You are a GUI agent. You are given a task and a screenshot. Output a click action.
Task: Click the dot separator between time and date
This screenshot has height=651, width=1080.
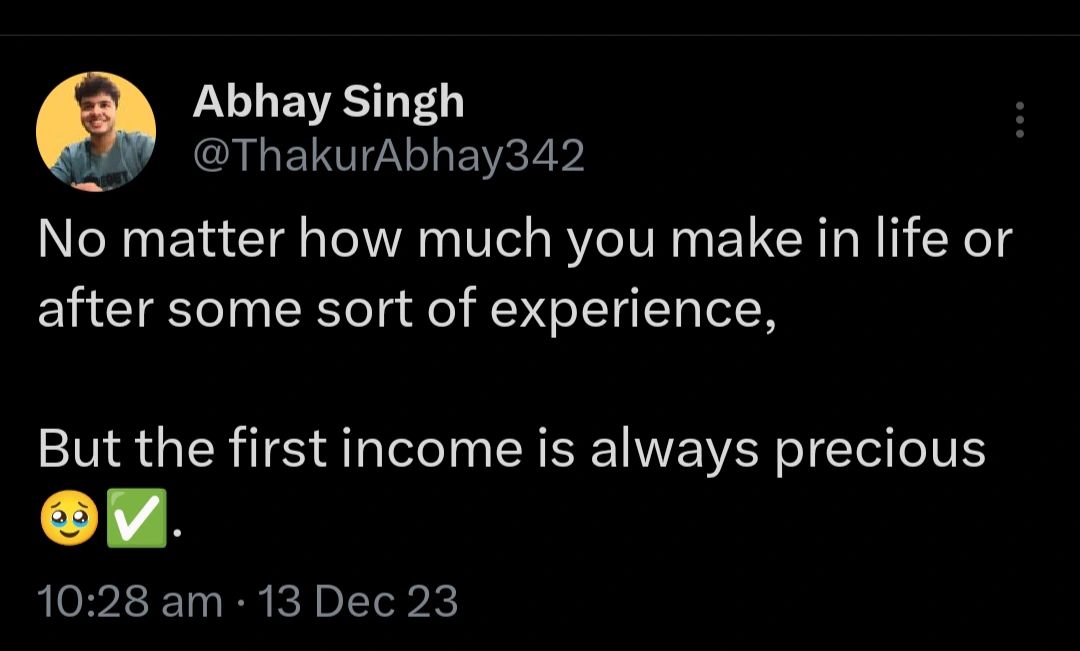240,603
